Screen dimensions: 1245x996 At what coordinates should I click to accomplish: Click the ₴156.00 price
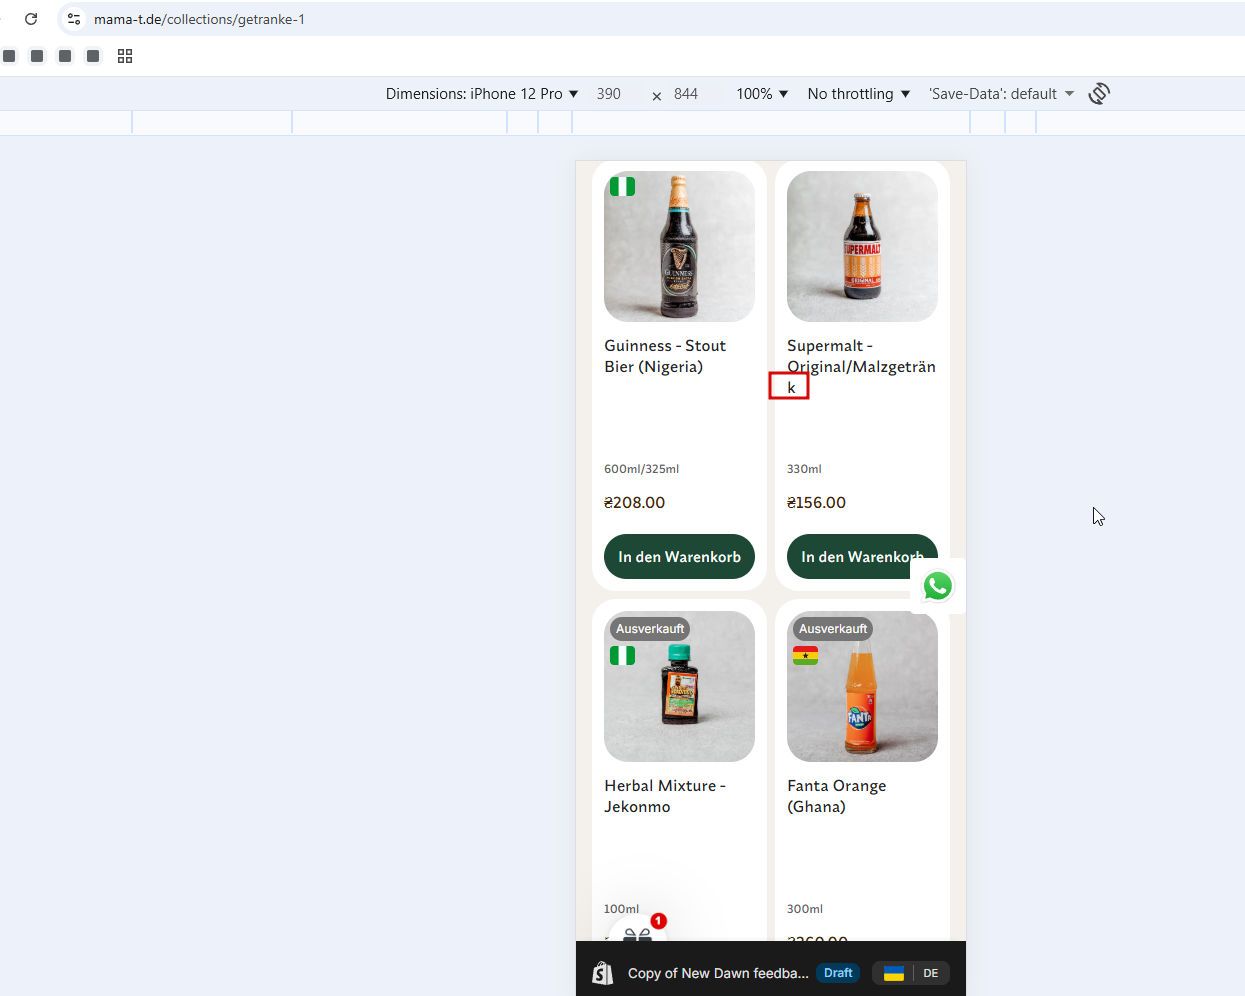tap(816, 502)
